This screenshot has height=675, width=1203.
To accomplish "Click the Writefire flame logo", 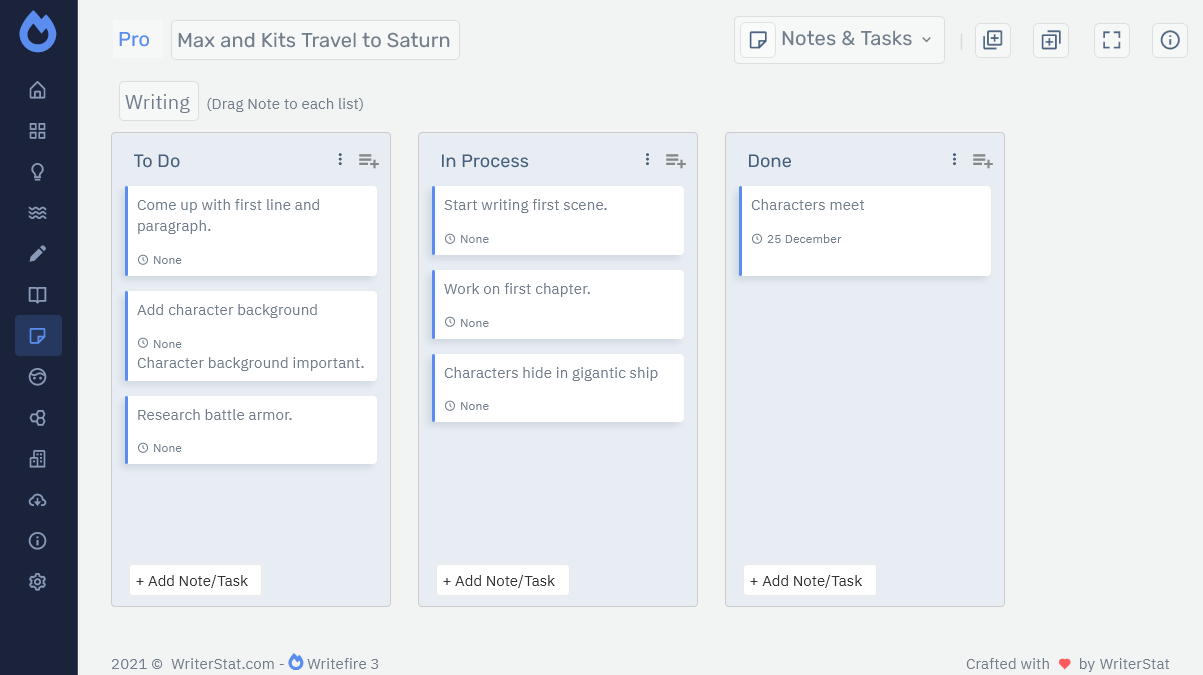I will tap(38, 31).
